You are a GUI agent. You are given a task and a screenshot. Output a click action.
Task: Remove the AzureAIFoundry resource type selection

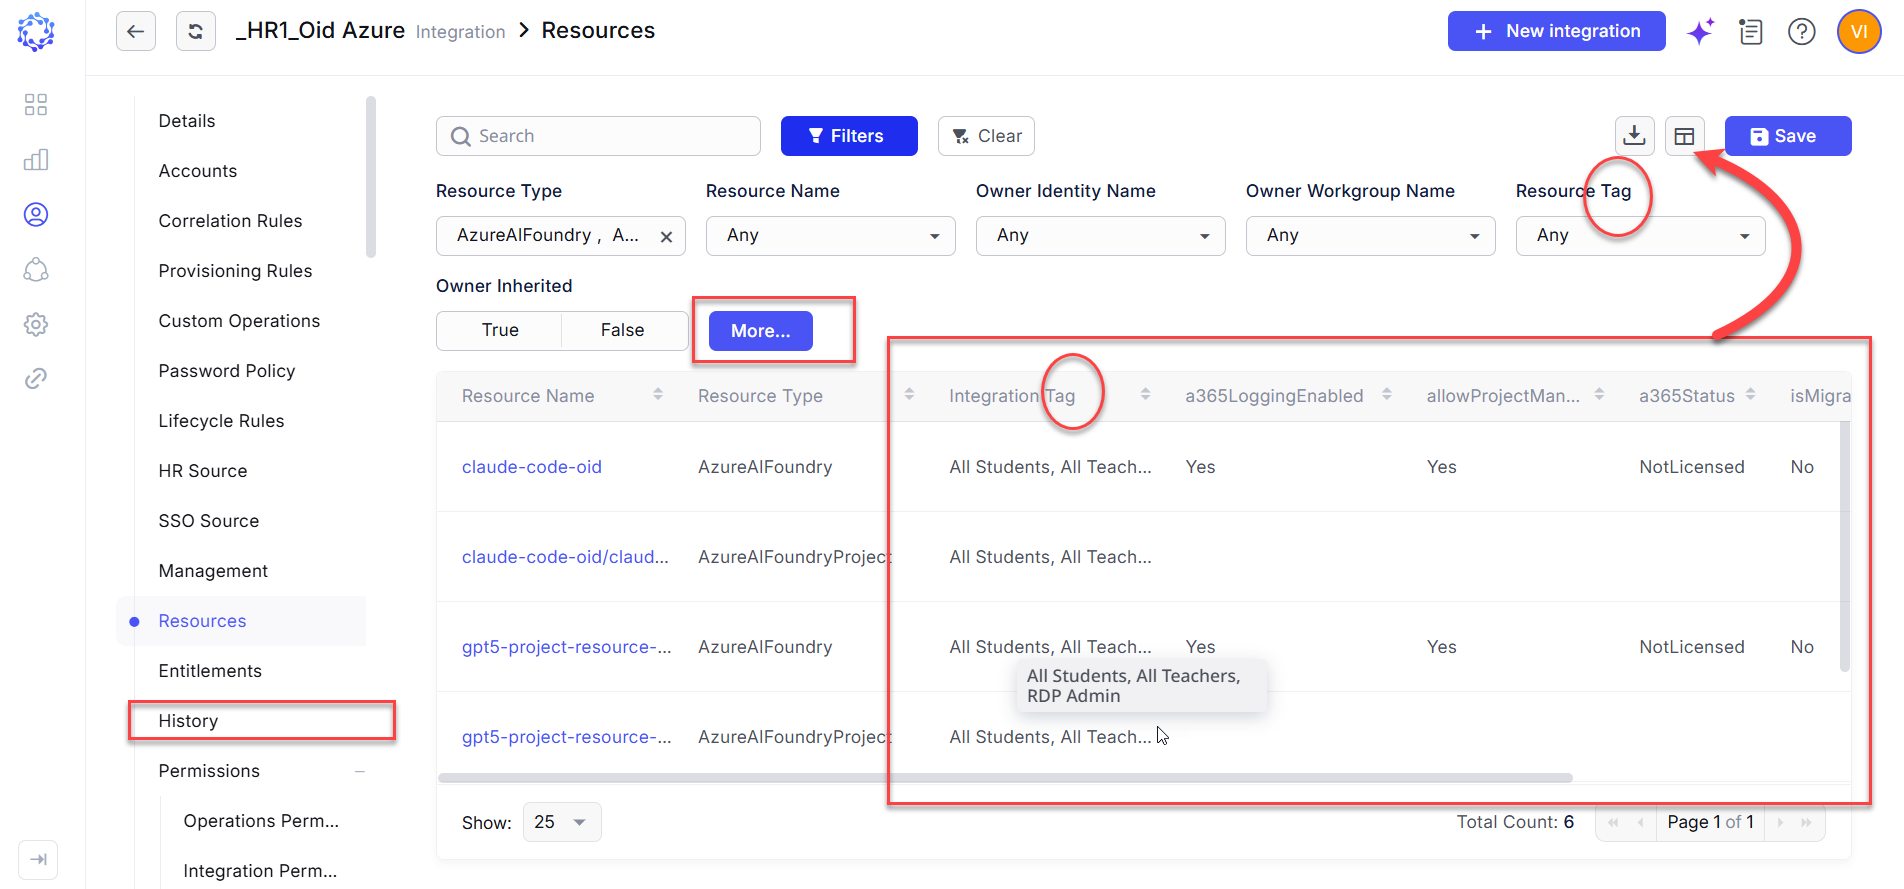click(x=666, y=237)
